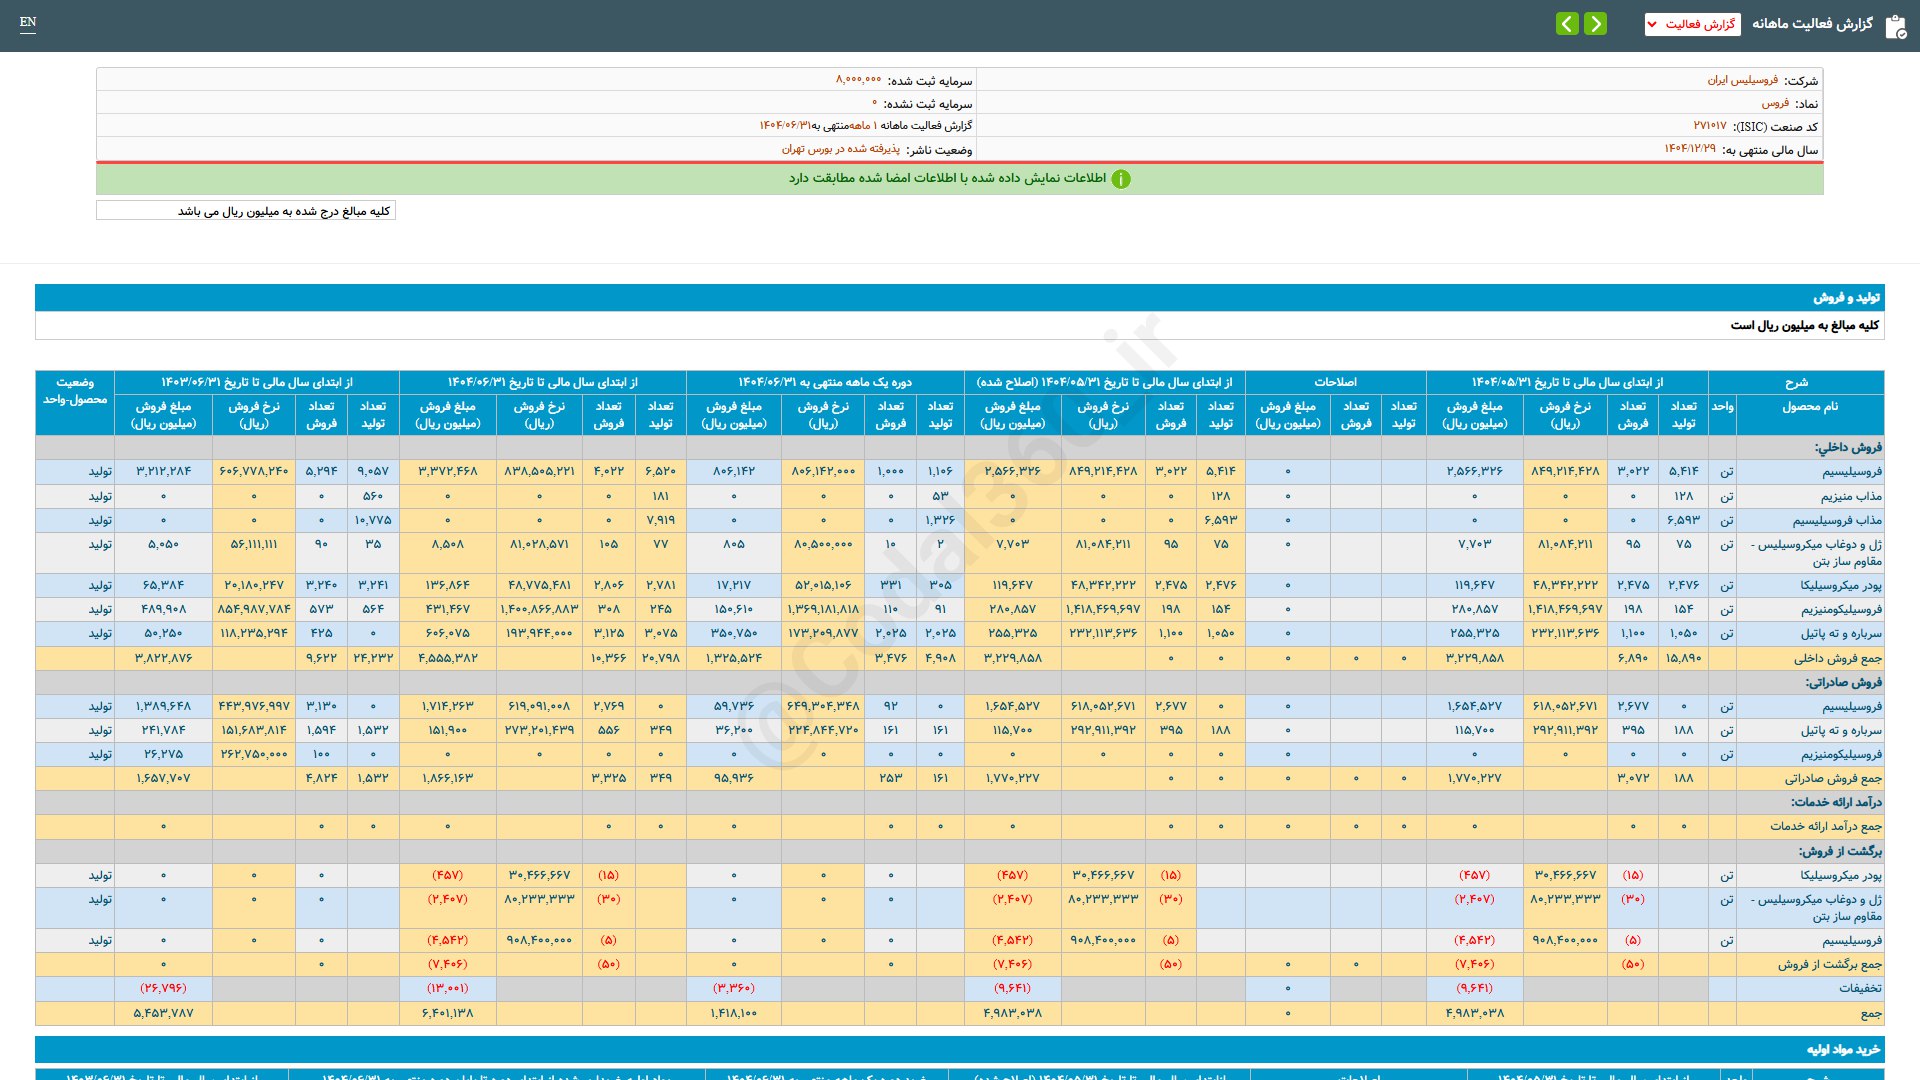Click the نام محصول column header

1809,406
